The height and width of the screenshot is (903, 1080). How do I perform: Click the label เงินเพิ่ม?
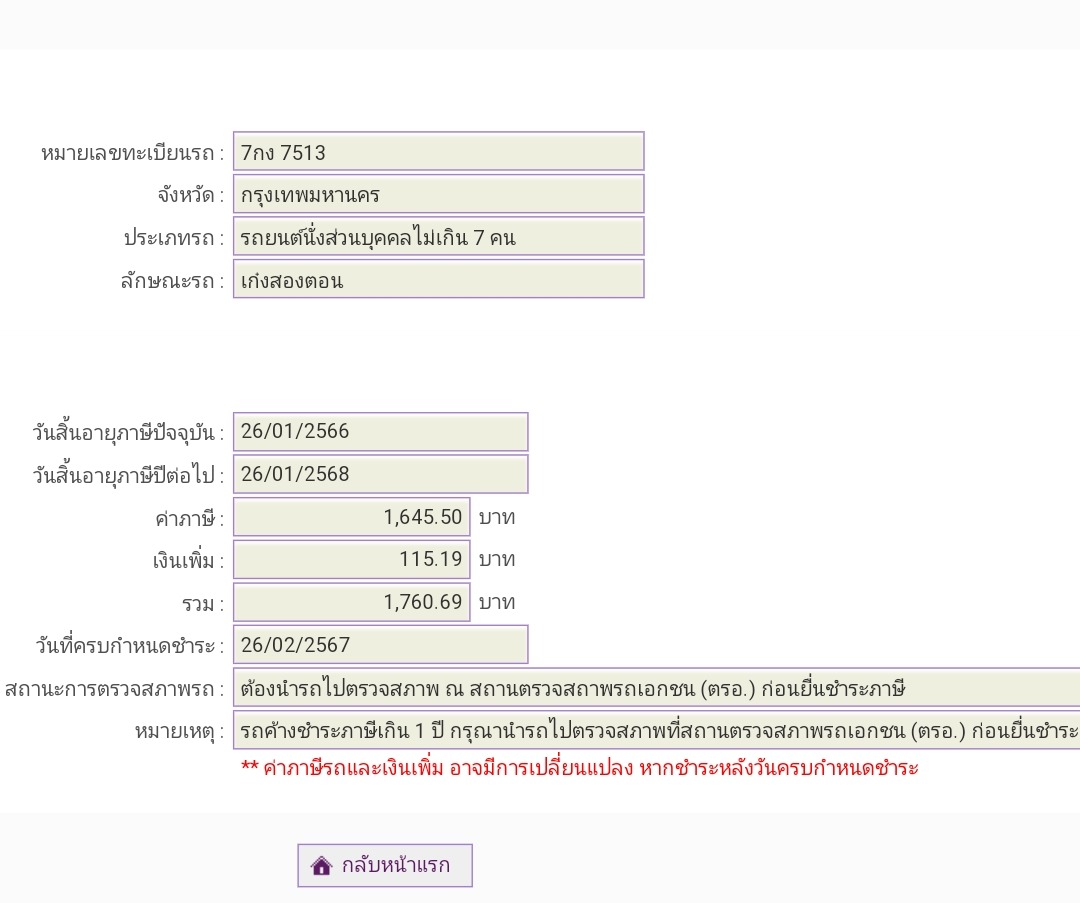point(188,561)
